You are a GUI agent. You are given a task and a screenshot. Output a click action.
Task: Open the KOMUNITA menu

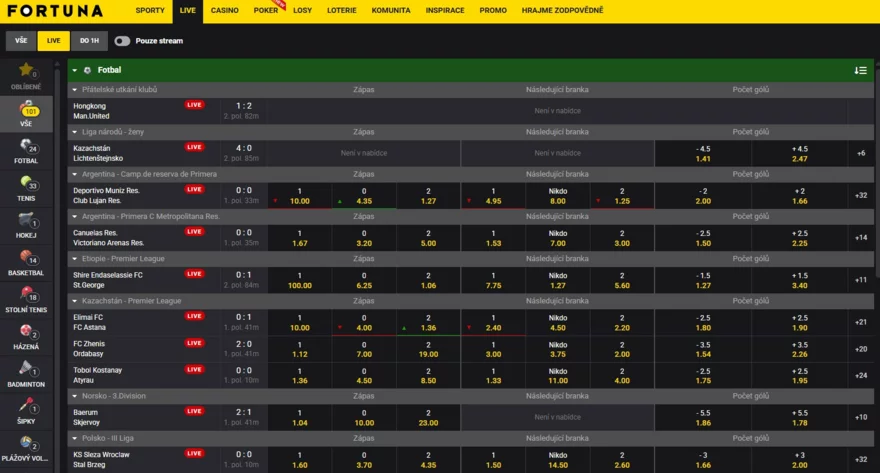point(391,11)
